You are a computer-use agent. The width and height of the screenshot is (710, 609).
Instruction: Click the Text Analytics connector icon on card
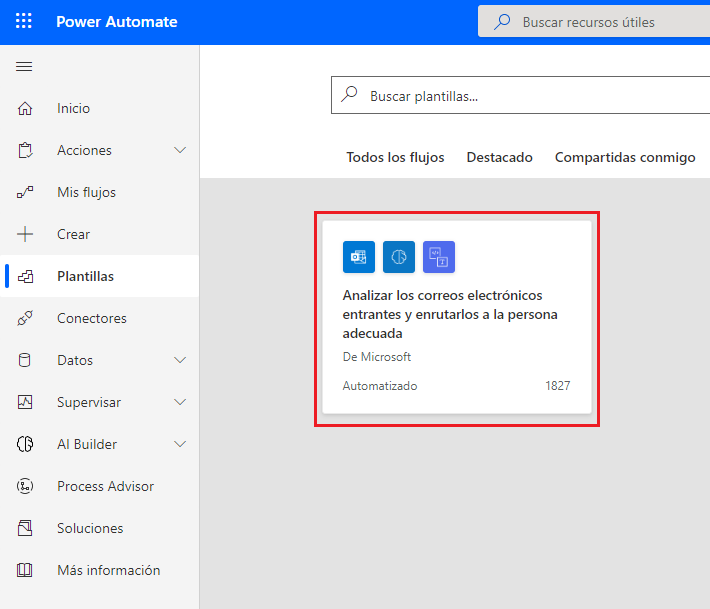coord(439,257)
